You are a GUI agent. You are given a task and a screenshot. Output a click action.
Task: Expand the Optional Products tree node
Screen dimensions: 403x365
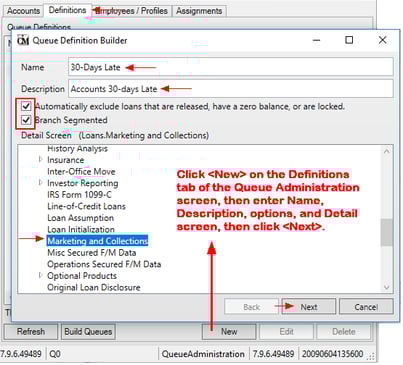click(41, 275)
